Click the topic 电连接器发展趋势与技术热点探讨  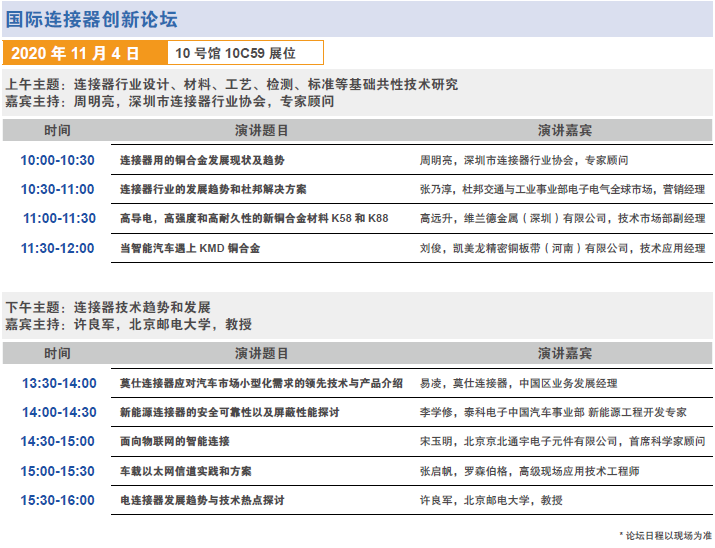(202, 501)
